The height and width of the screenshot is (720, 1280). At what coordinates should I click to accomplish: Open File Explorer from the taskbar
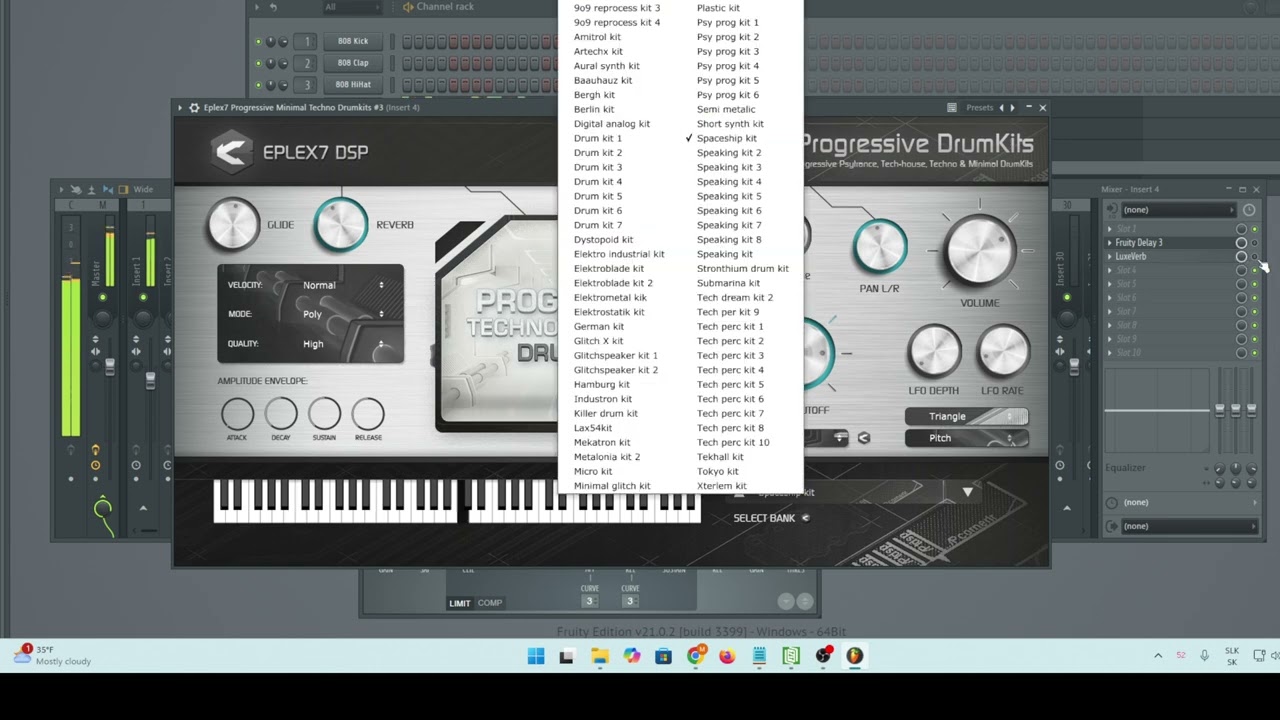(x=599, y=656)
